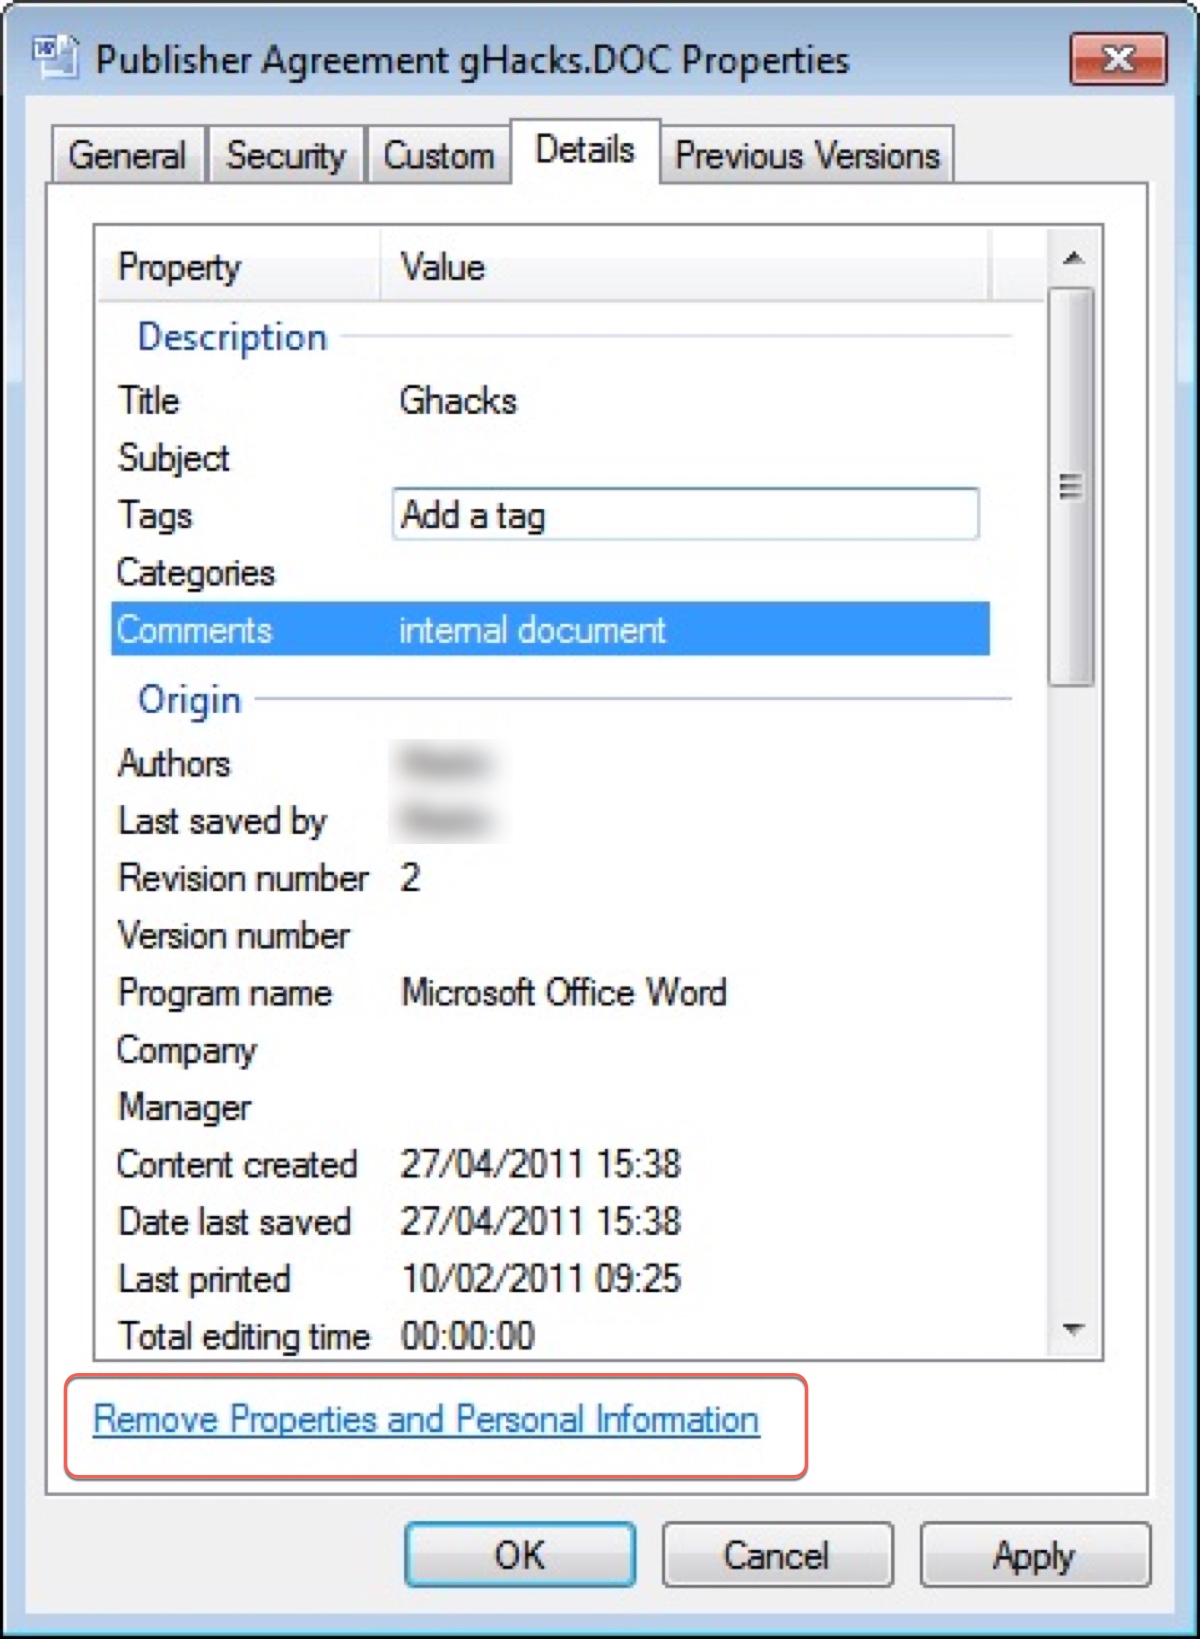Select the Program name Microsoft Office Word row
Screen dimensions: 1200x1639
[x=550, y=993]
